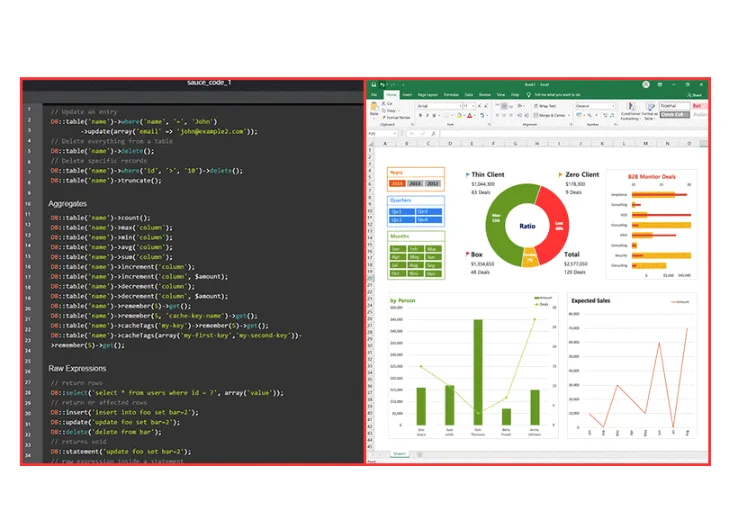Viewport: 752px width, 529px height.
Task: Open the font name dropdown showing Arial
Action: [x=437, y=106]
